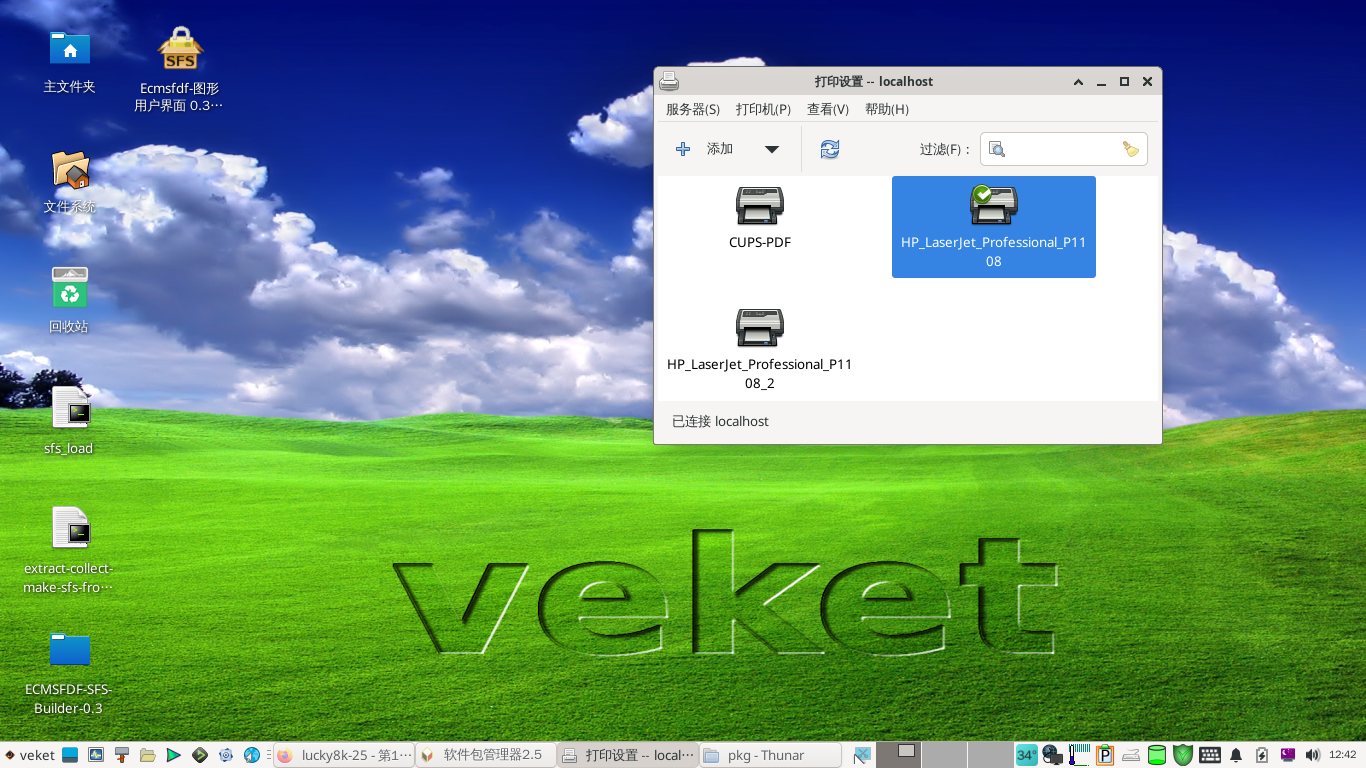
Task: Launch the system monitor taskbar icon
Action: [x=96, y=755]
